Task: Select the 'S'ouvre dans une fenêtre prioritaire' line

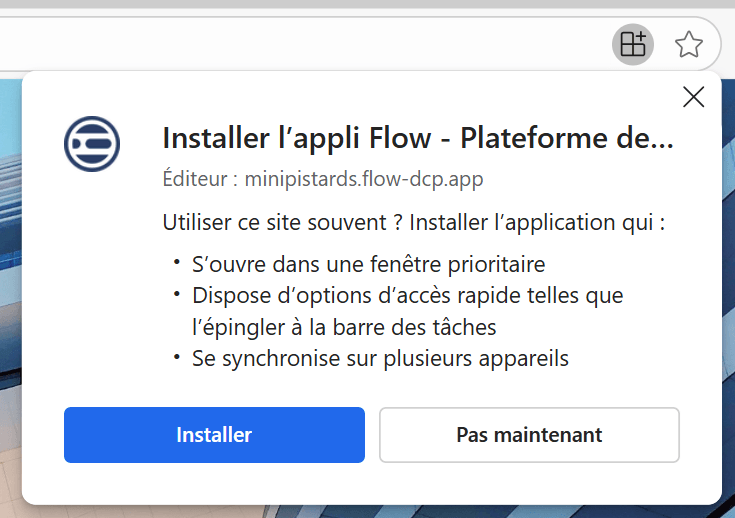Action: [368, 264]
